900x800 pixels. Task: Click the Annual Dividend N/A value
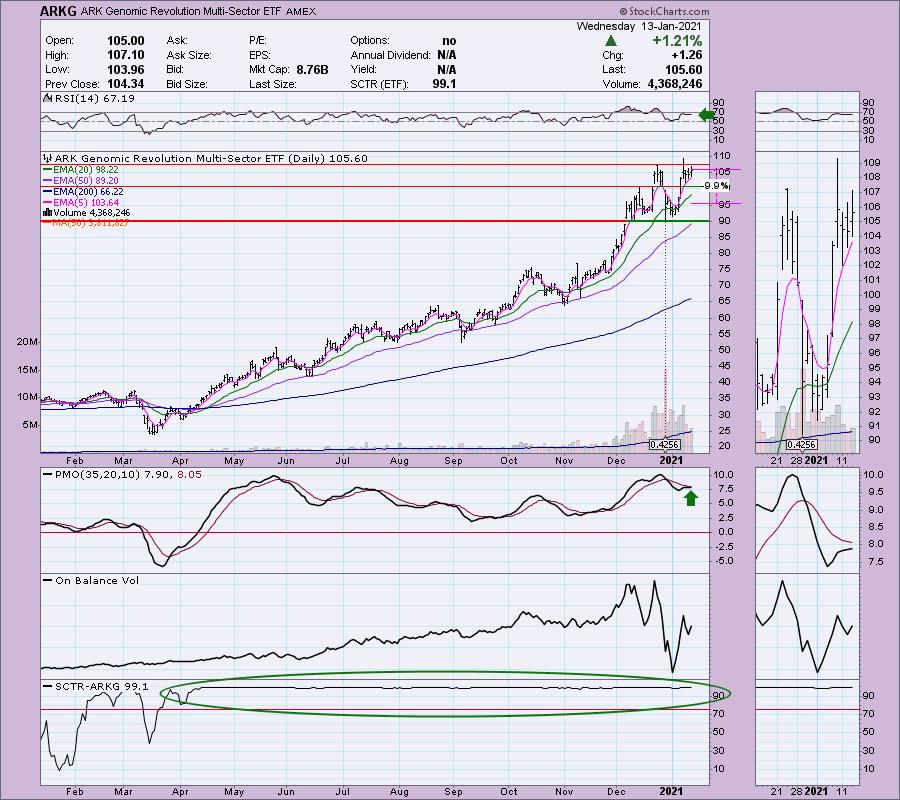point(447,55)
